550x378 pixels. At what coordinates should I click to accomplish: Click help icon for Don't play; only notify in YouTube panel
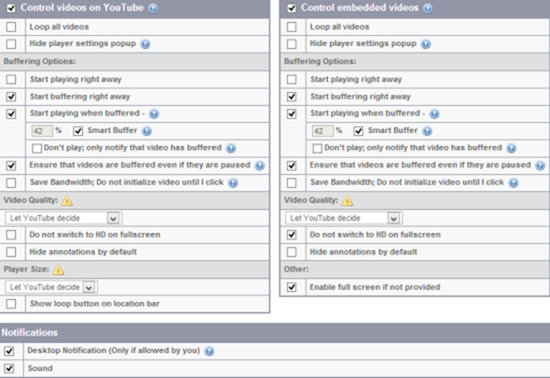click(x=231, y=148)
